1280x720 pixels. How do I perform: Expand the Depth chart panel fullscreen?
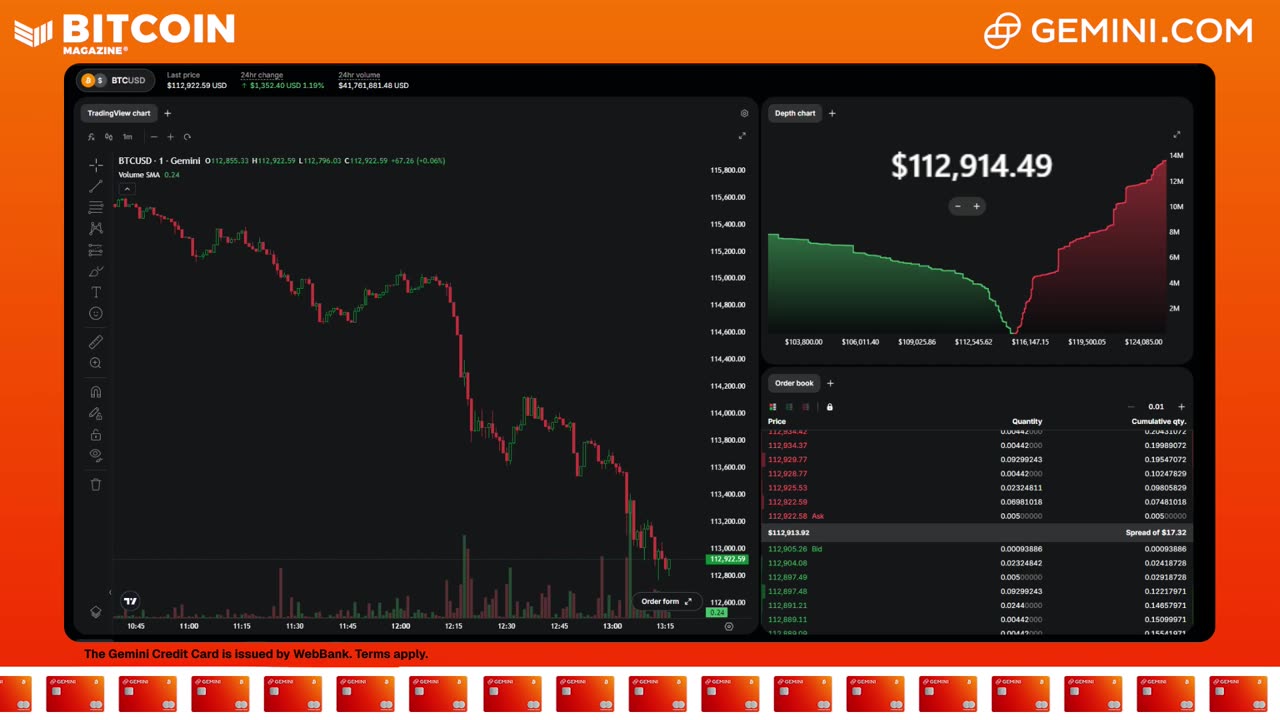(x=1177, y=134)
